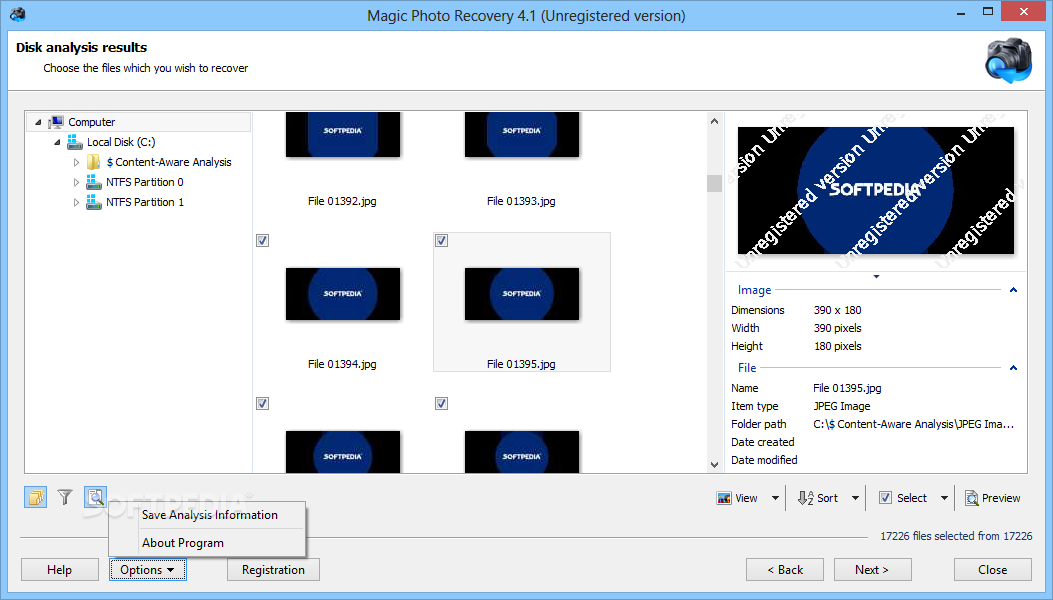The width and height of the screenshot is (1053, 600).
Task: Expand the NTFS Partition 0 node
Action: [x=76, y=183]
